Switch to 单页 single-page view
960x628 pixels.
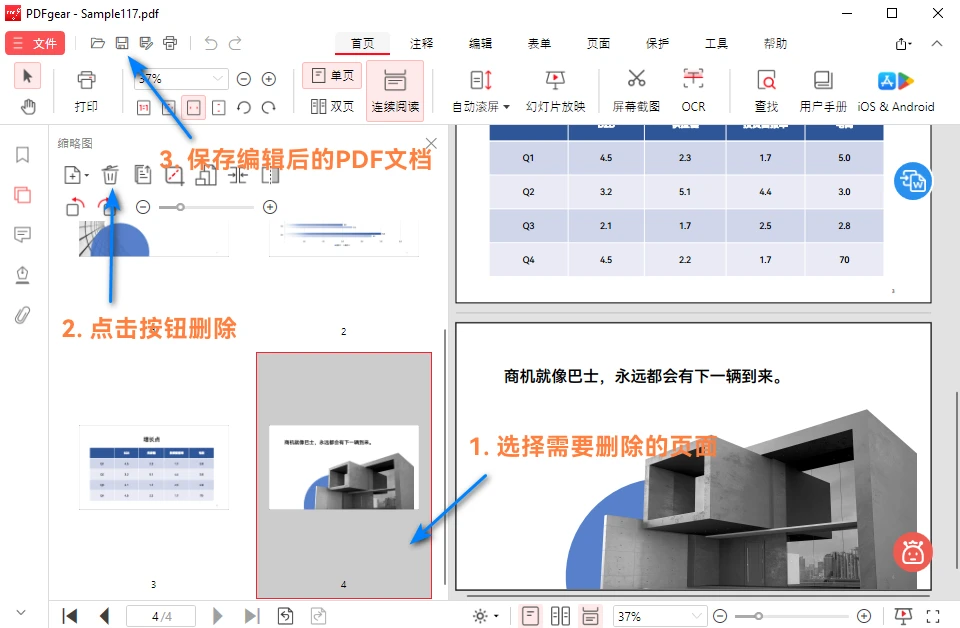click(x=331, y=74)
